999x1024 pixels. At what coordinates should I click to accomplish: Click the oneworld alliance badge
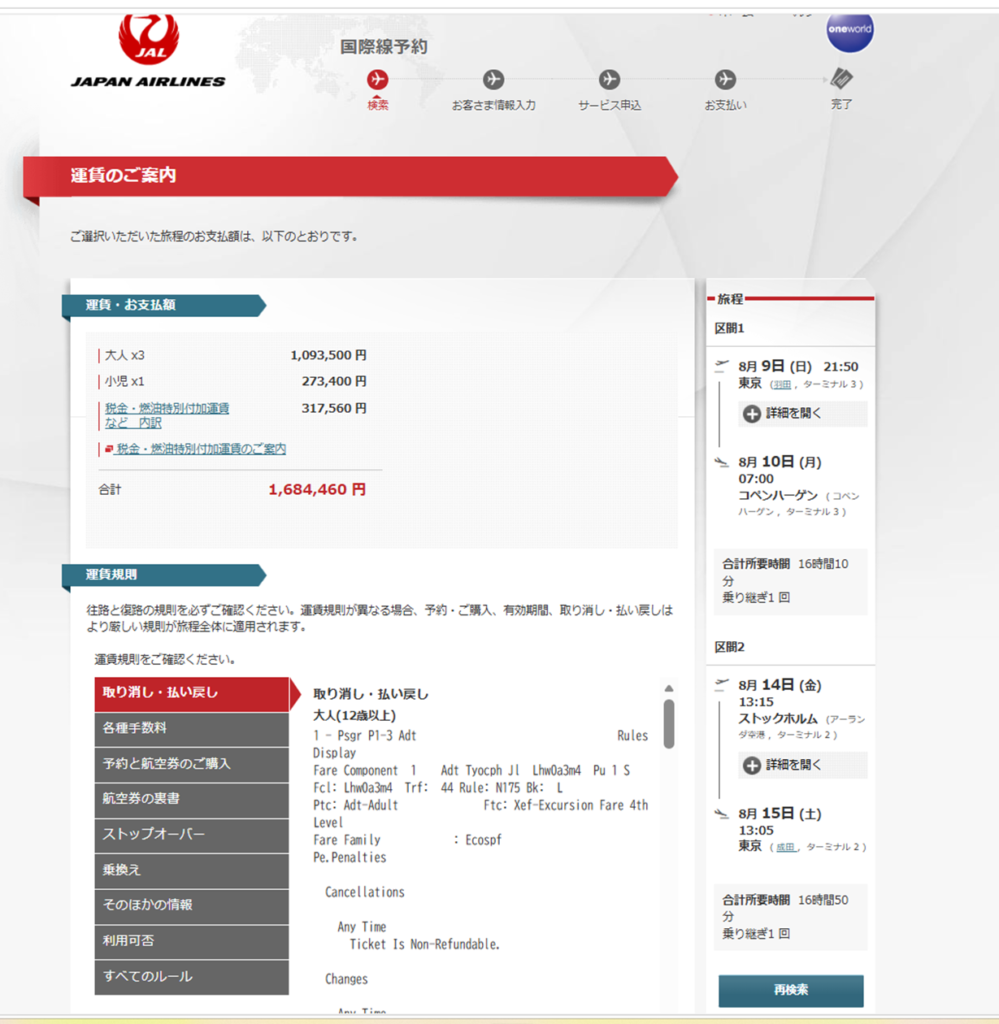point(849,29)
